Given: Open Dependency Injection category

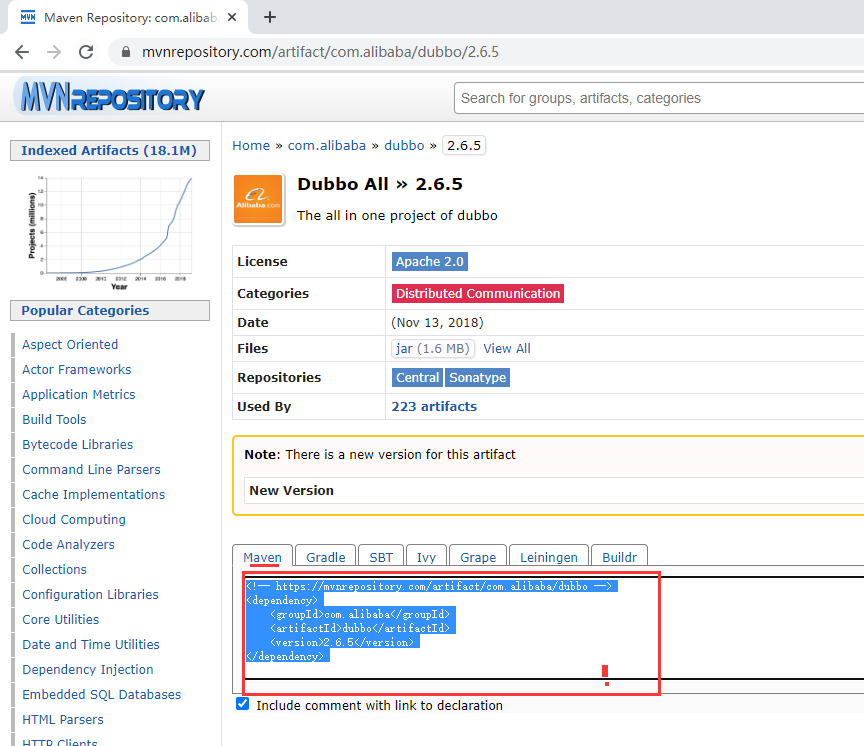Looking at the screenshot, I should tap(88, 669).
